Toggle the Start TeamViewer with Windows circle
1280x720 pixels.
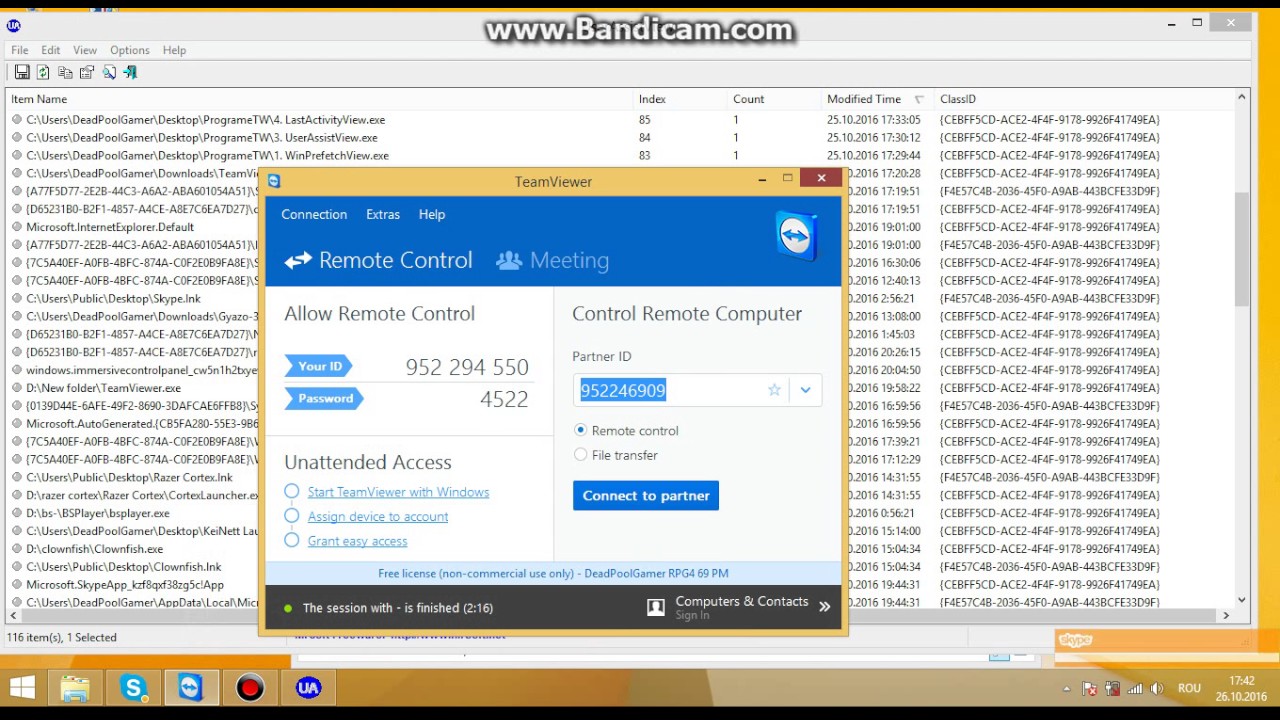(x=291, y=491)
